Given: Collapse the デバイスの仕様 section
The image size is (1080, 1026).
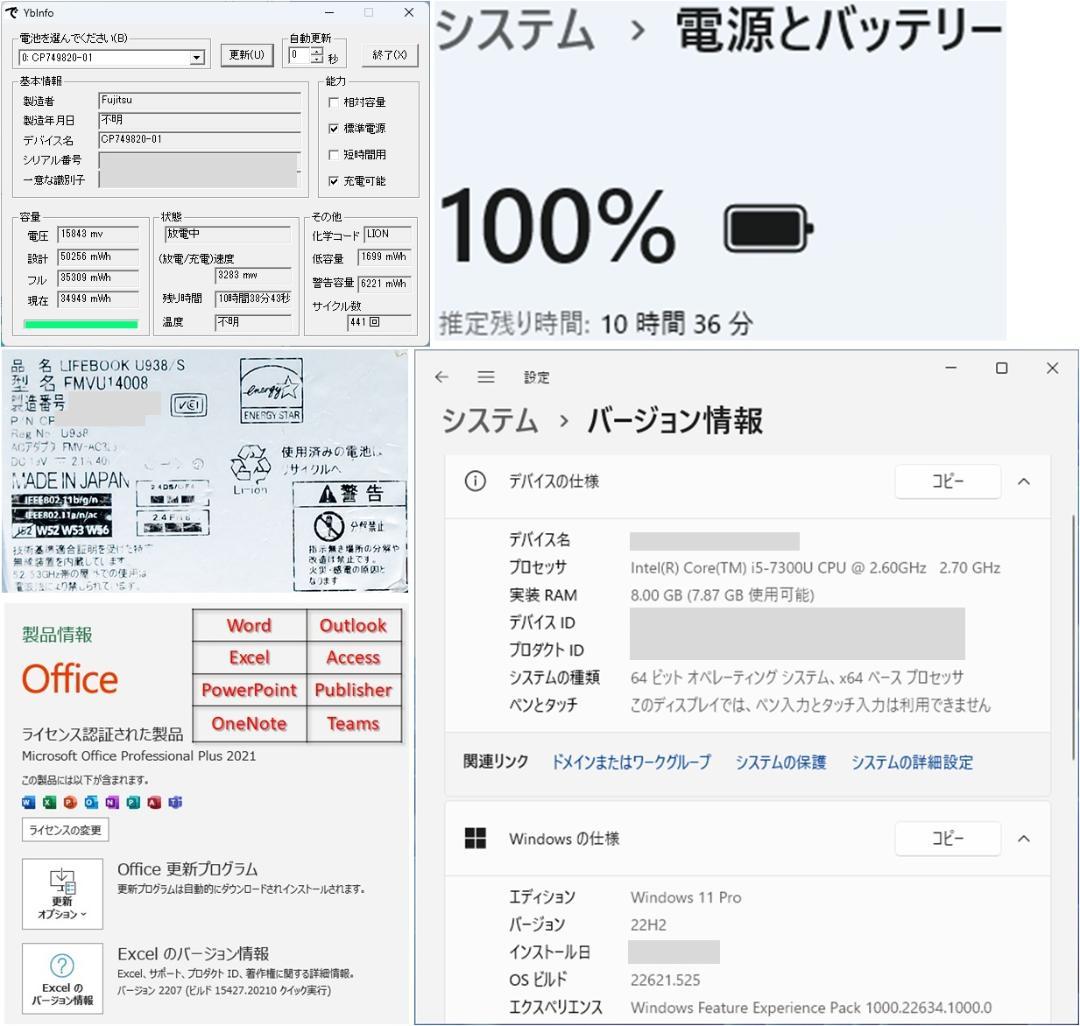Looking at the screenshot, I should click(x=1023, y=481).
